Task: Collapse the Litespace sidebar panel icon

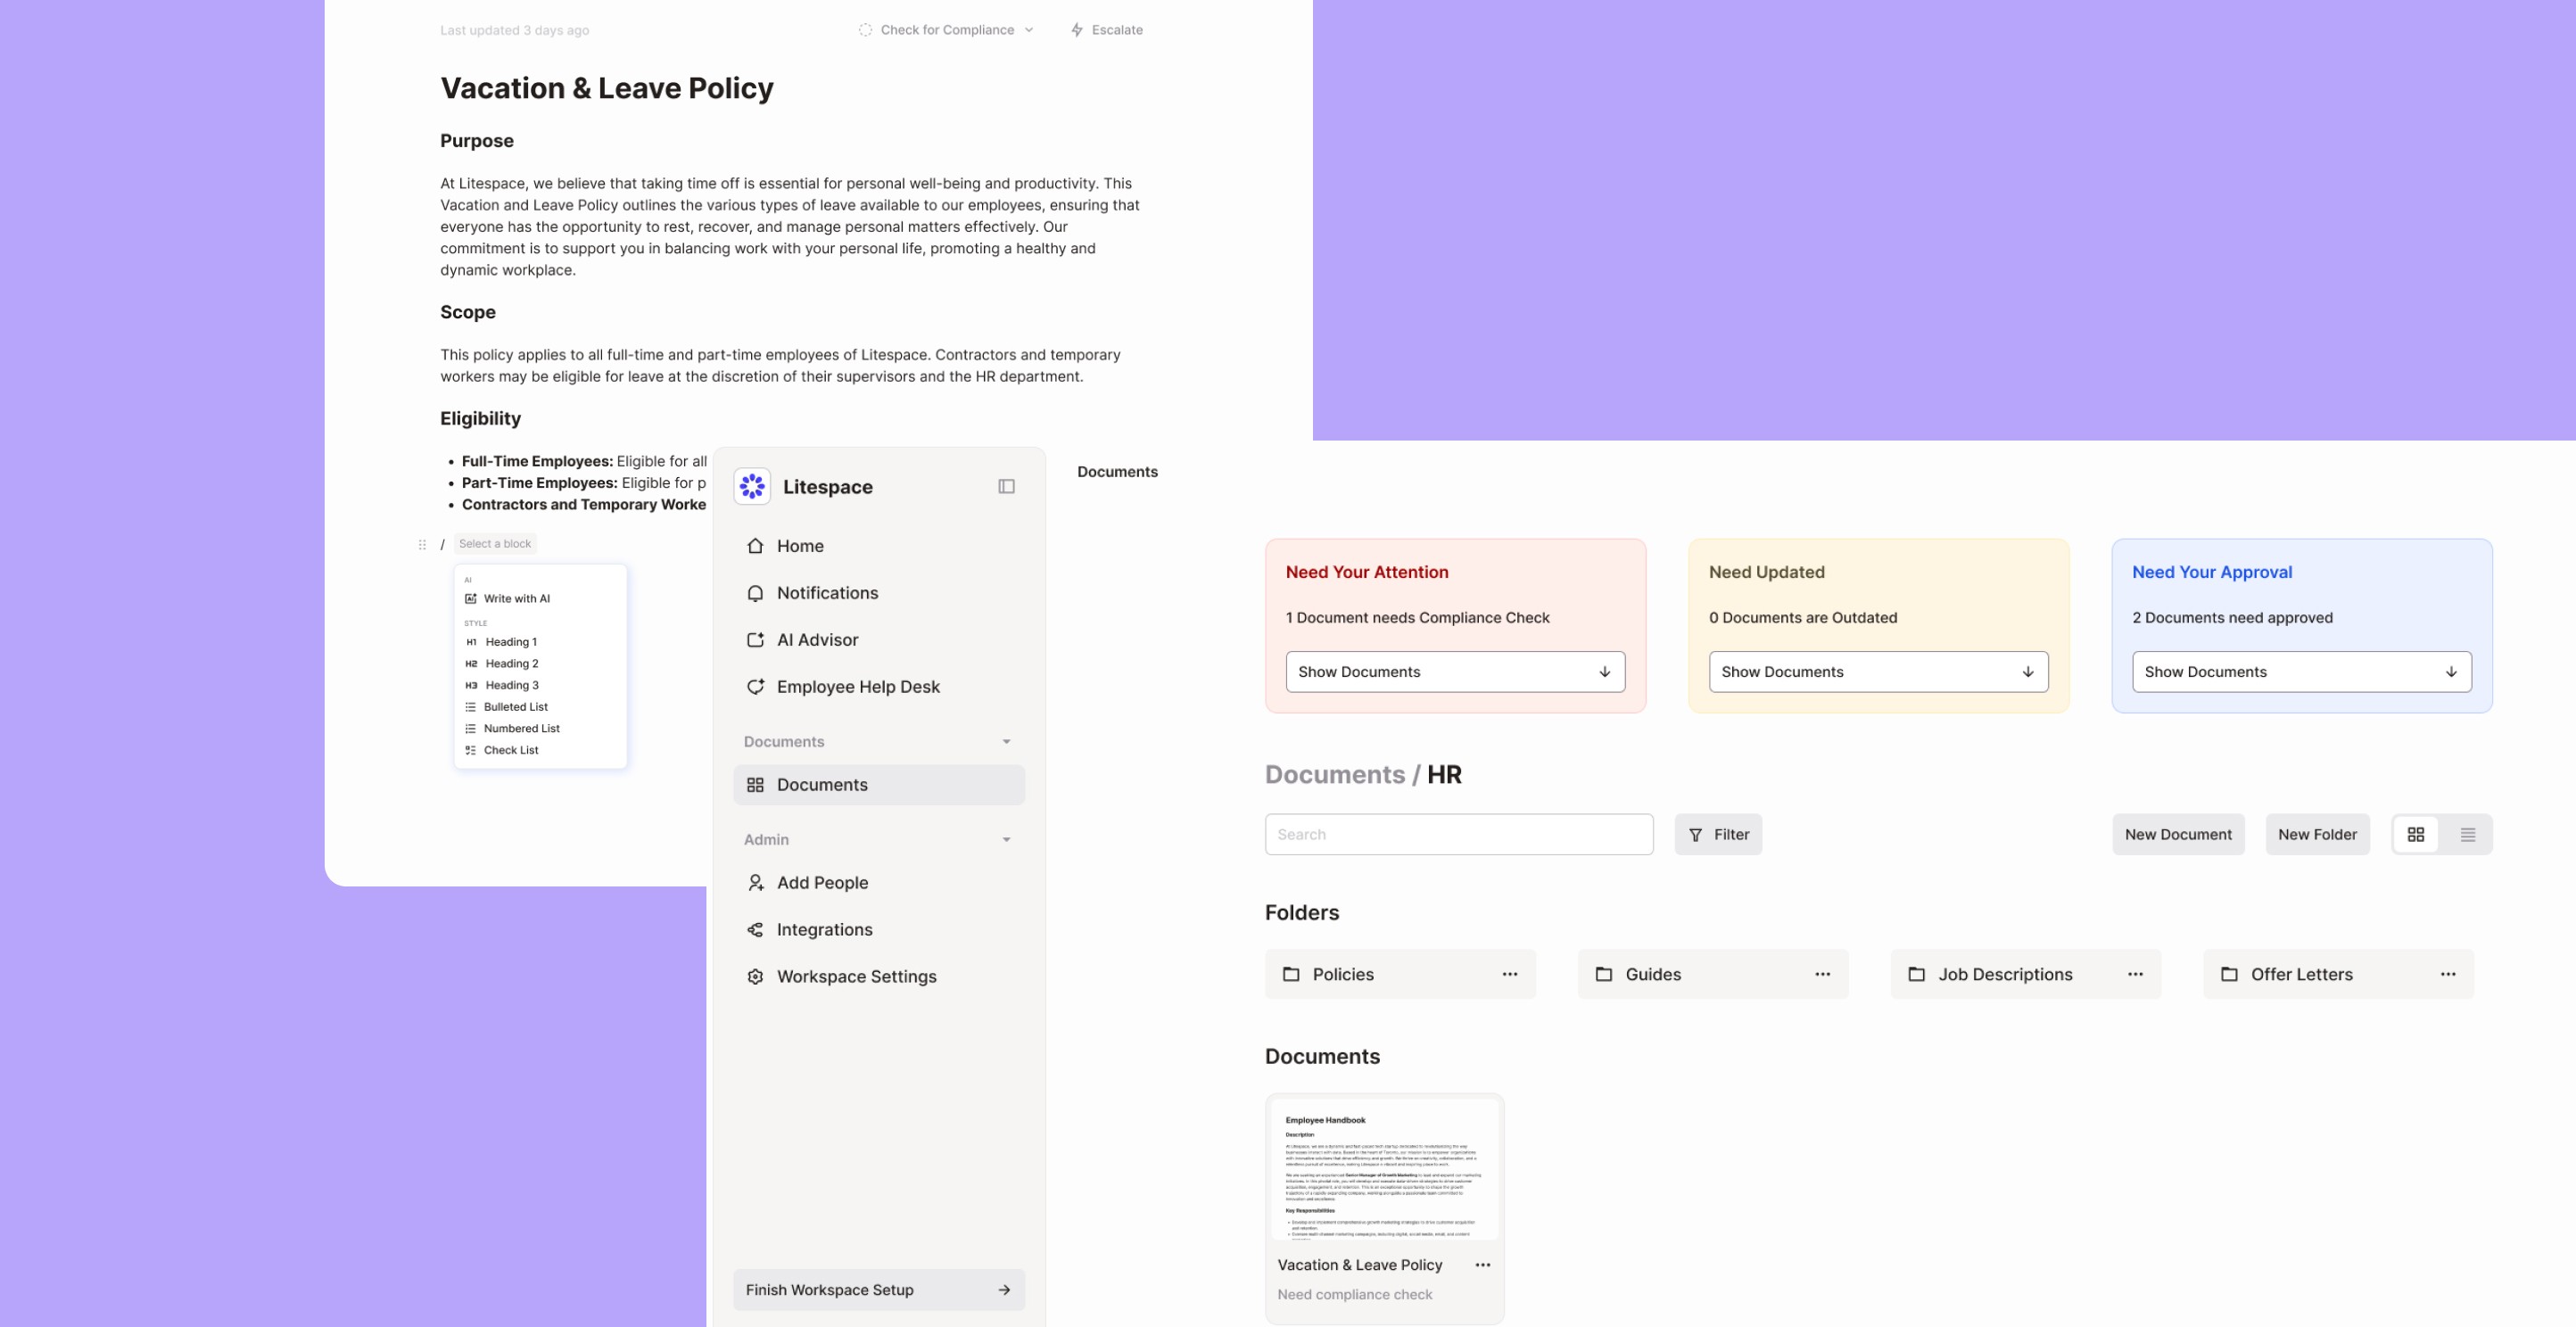Action: pyautogui.click(x=1006, y=486)
